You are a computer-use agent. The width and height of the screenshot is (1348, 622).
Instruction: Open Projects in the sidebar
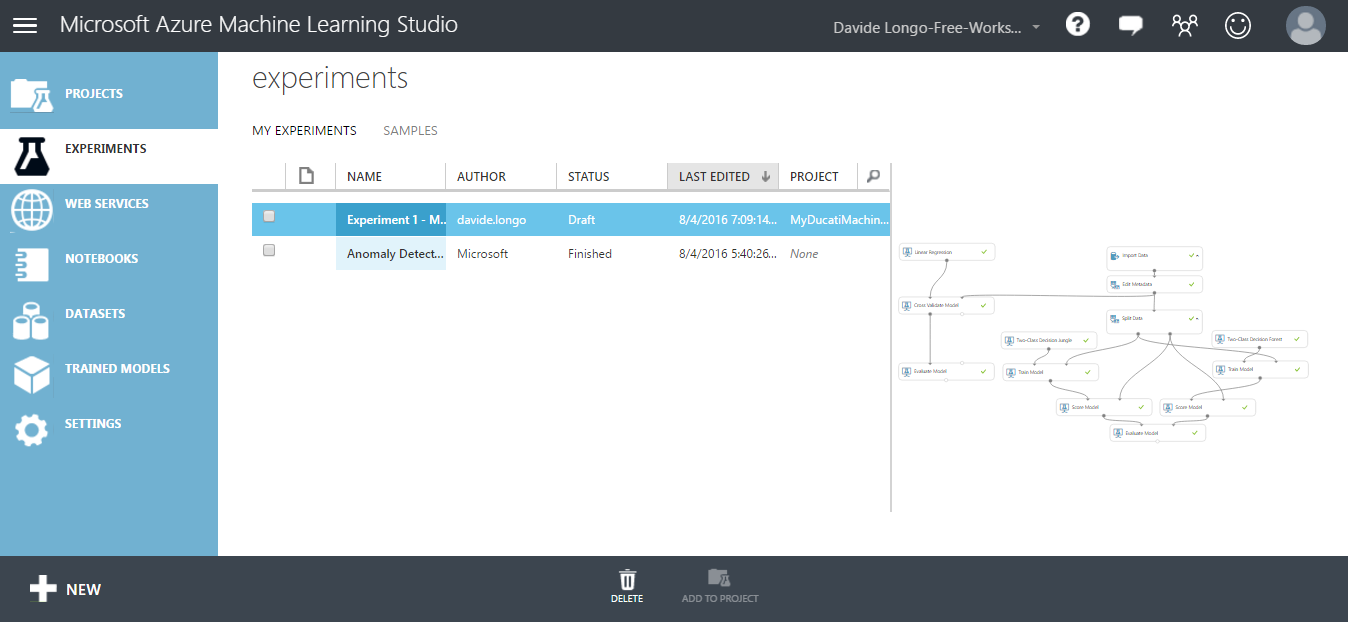pyautogui.click(x=94, y=94)
